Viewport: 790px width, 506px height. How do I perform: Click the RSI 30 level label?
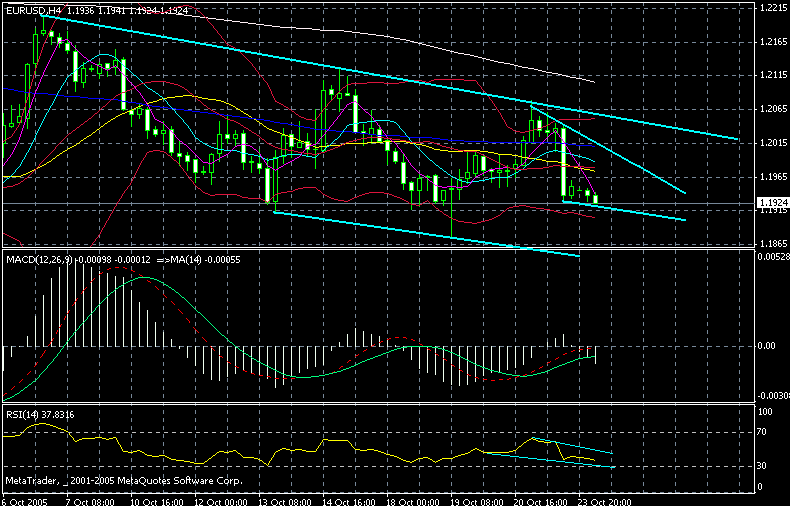(764, 466)
